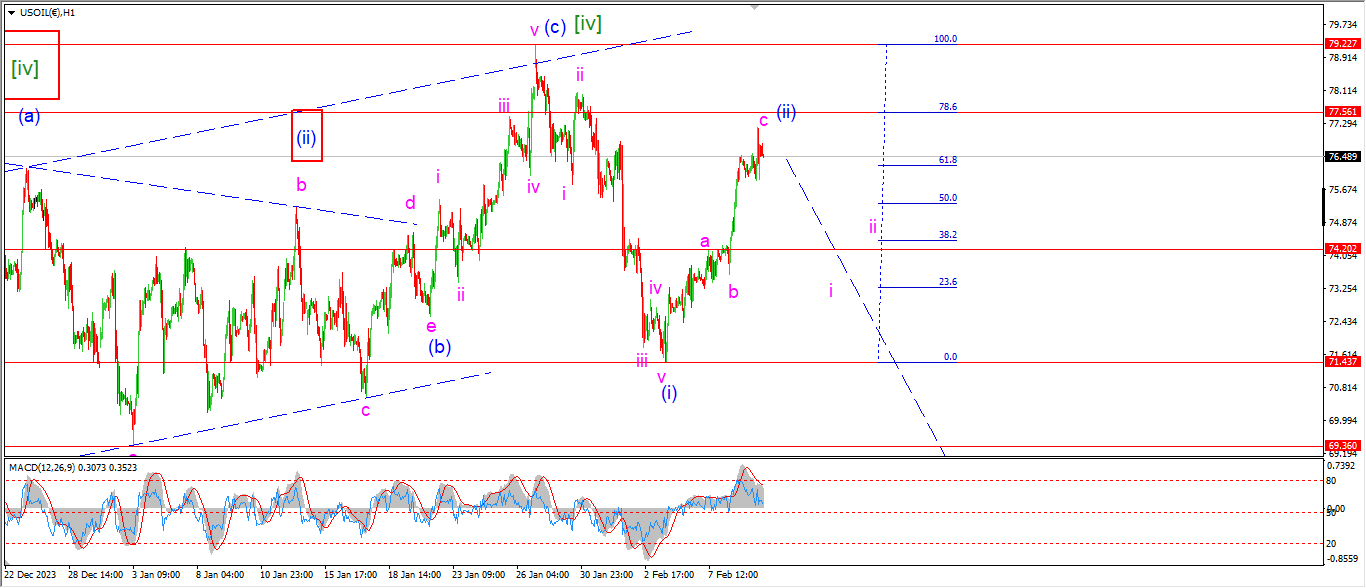Image resolution: width=1366 pixels, height=588 pixels.
Task: Select the Fibonacci 23.6 level label
Action: 947,282
